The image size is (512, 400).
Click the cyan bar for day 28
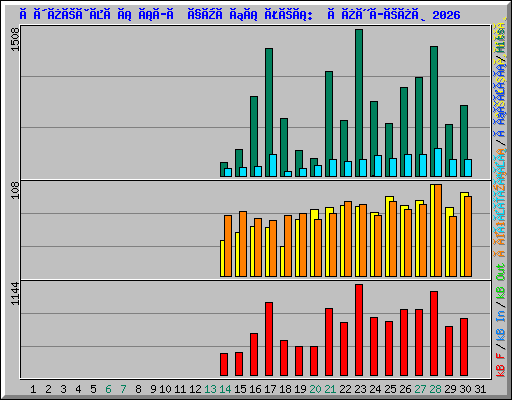coord(438,162)
